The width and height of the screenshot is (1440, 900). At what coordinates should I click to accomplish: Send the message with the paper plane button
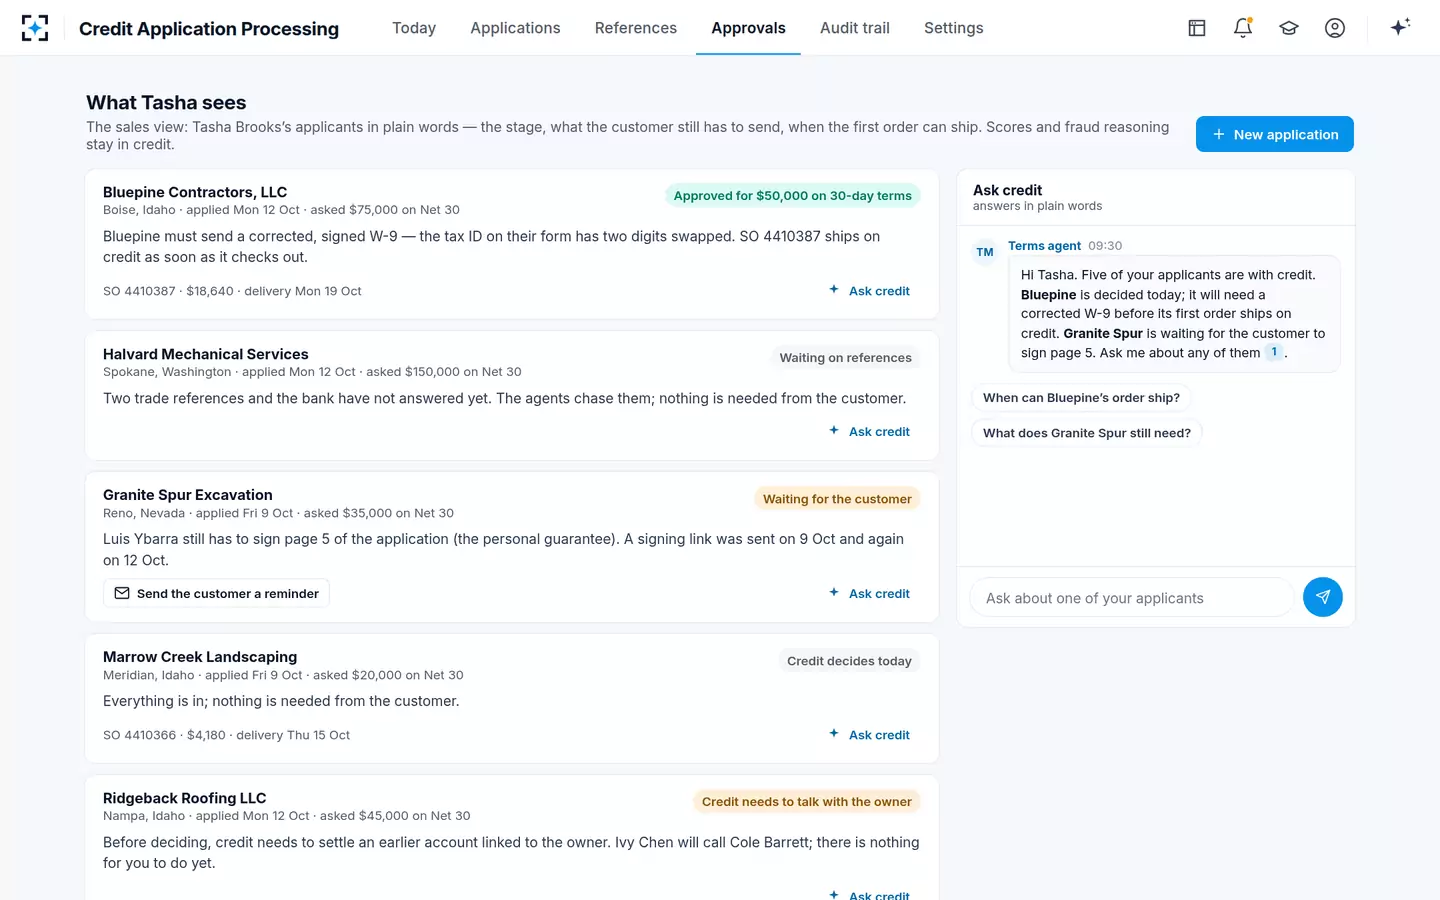(1323, 597)
